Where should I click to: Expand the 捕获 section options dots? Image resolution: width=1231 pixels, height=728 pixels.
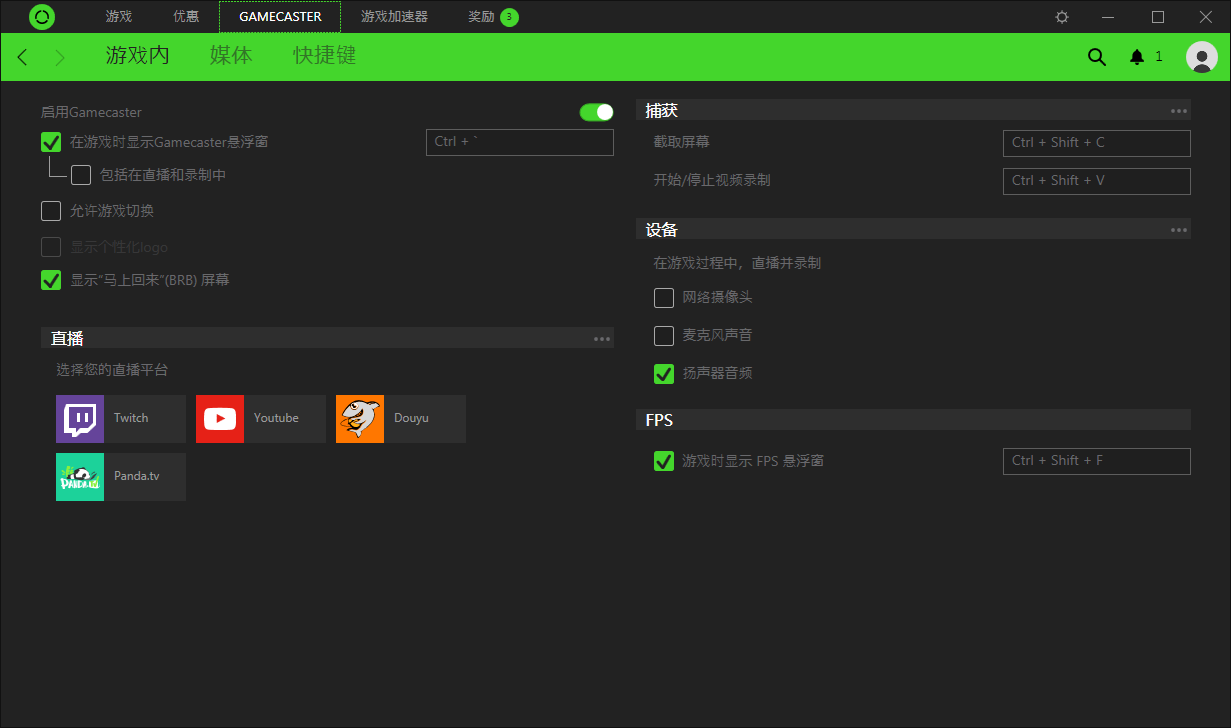pyautogui.click(x=1179, y=111)
